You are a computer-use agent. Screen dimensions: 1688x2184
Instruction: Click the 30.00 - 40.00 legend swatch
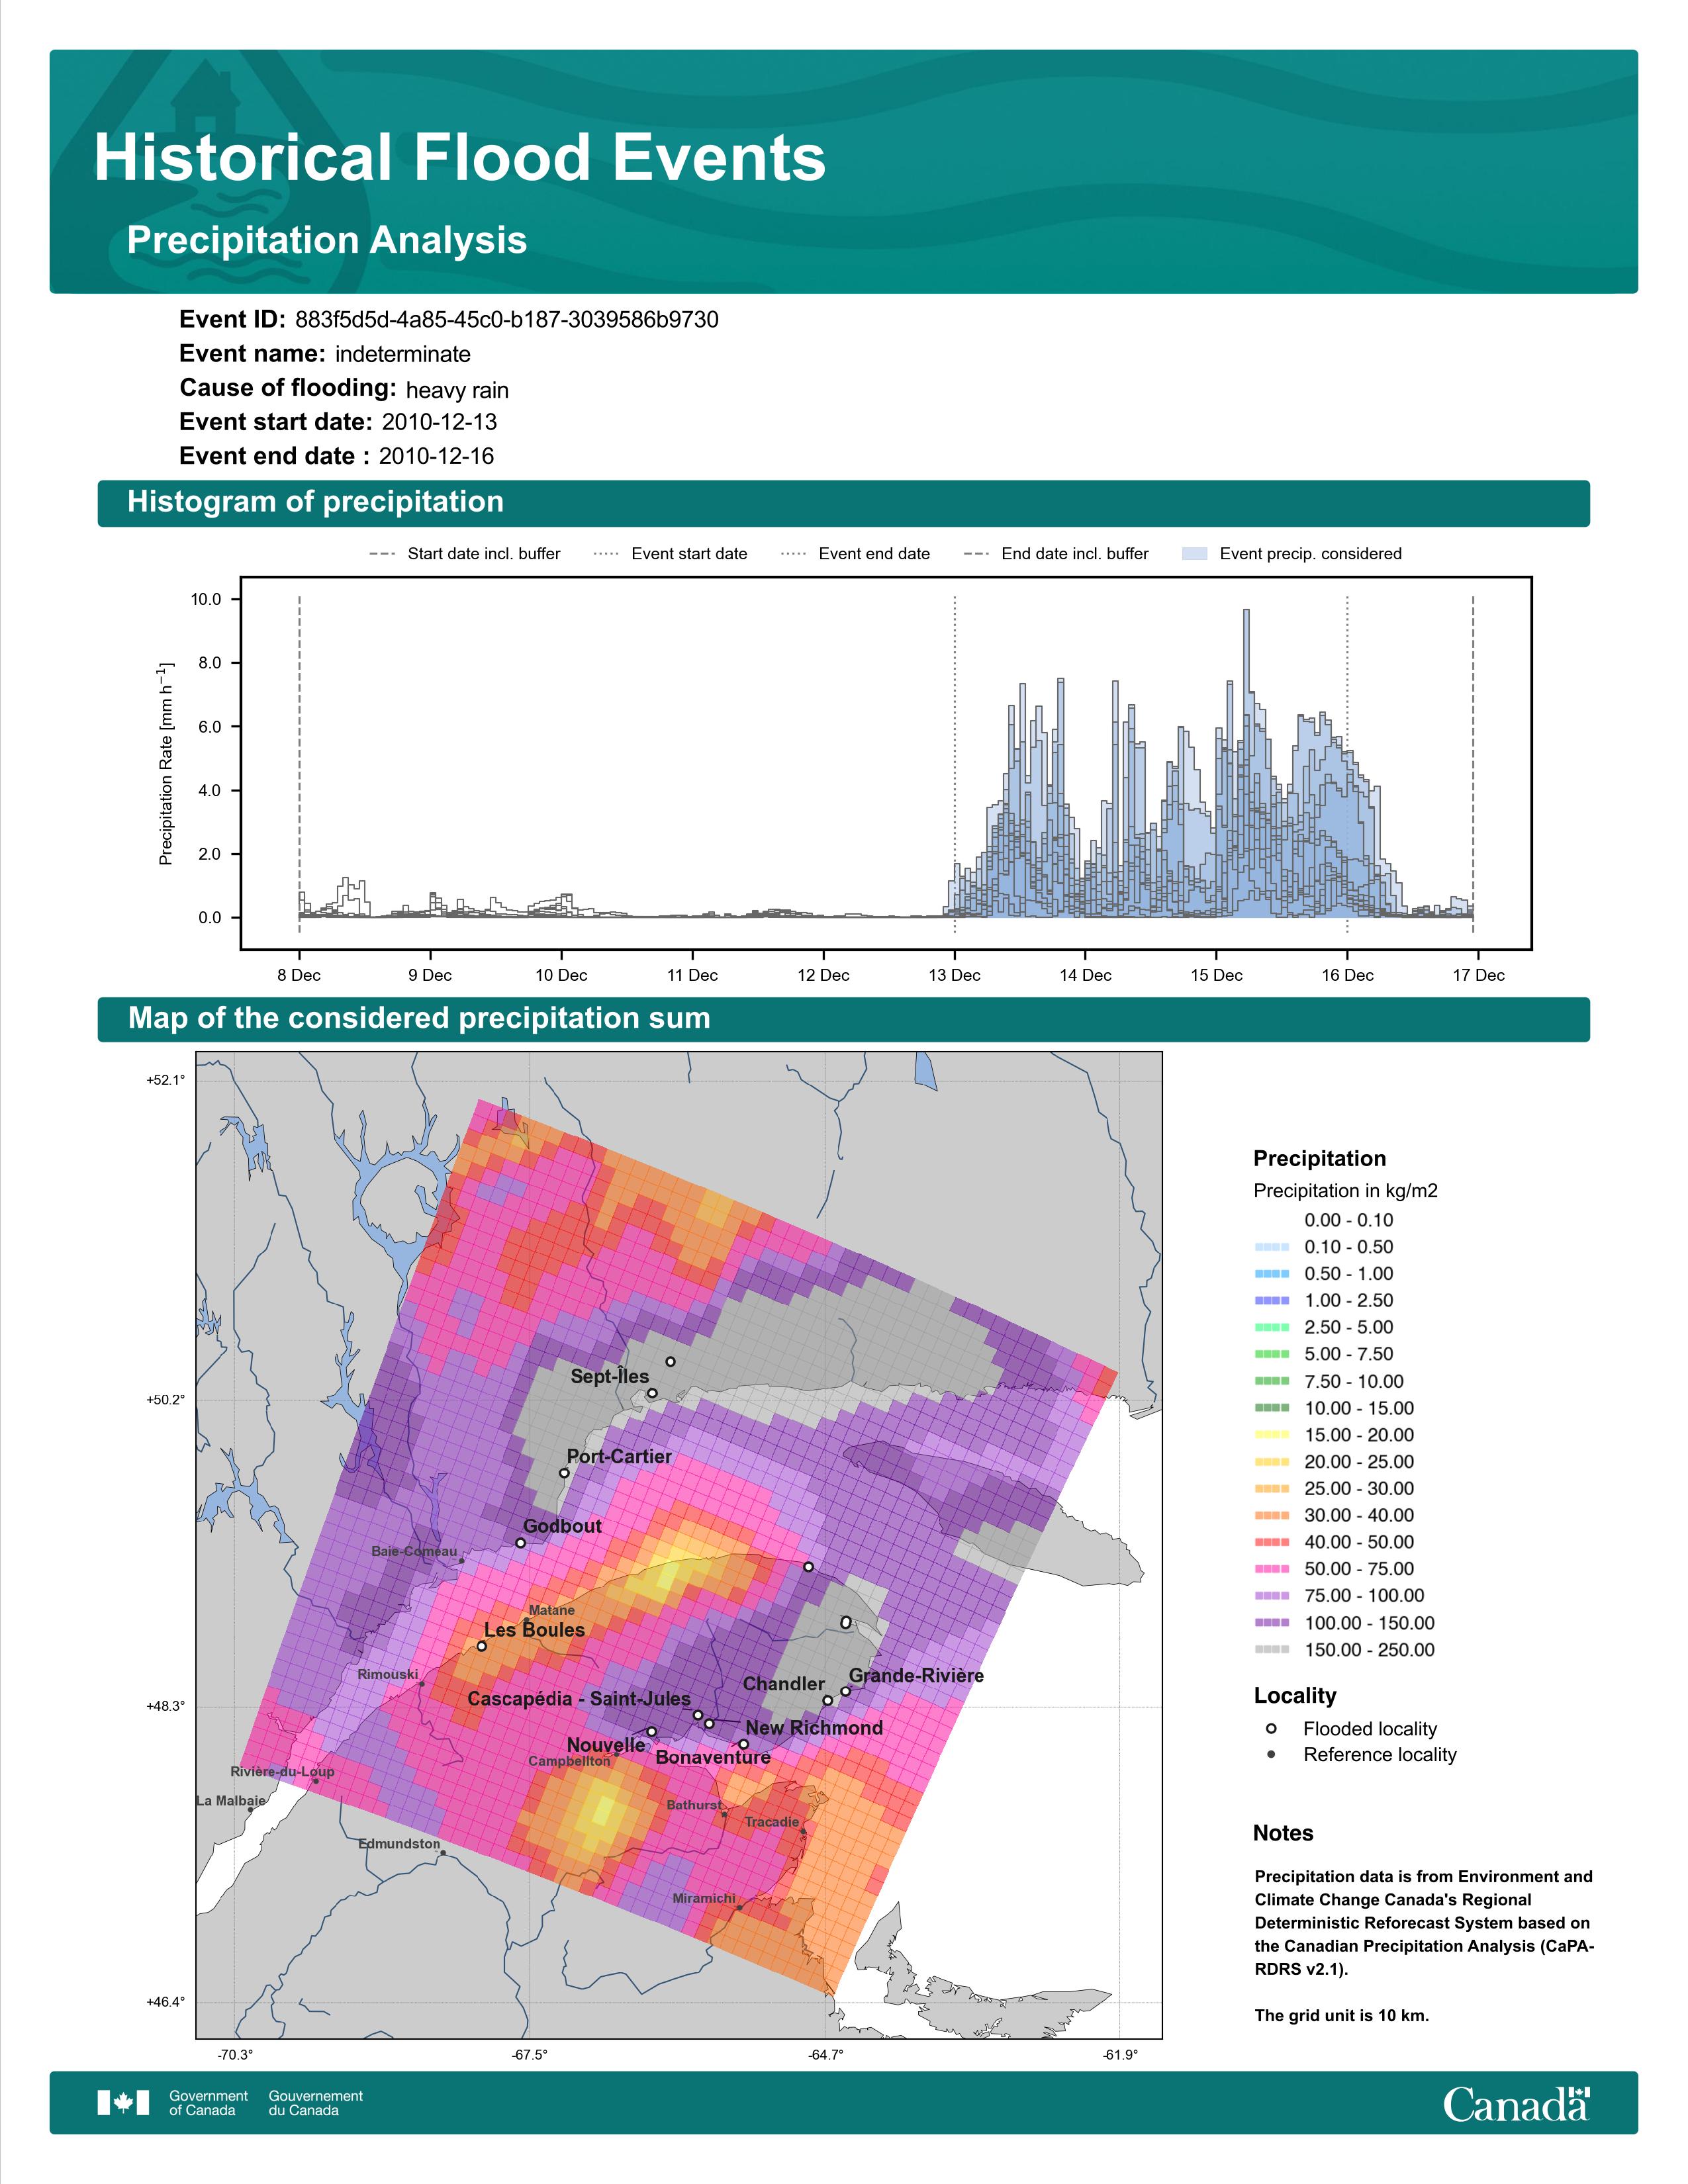1271,1515
